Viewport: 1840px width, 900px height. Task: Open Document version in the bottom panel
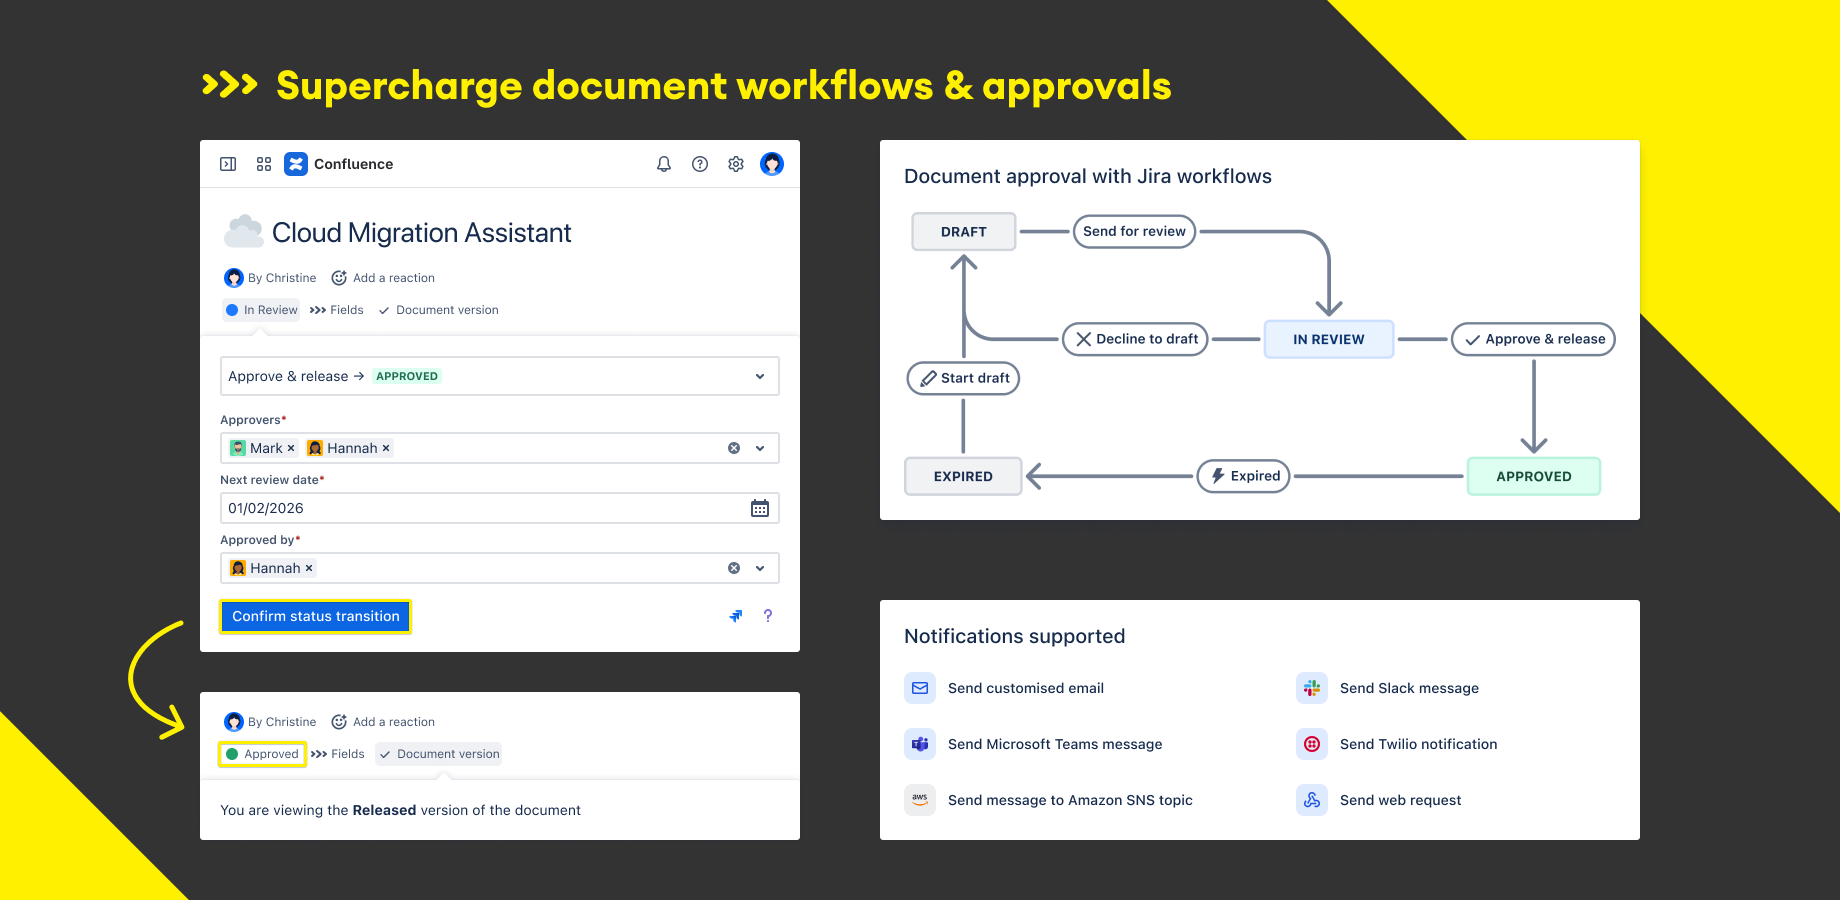(439, 754)
